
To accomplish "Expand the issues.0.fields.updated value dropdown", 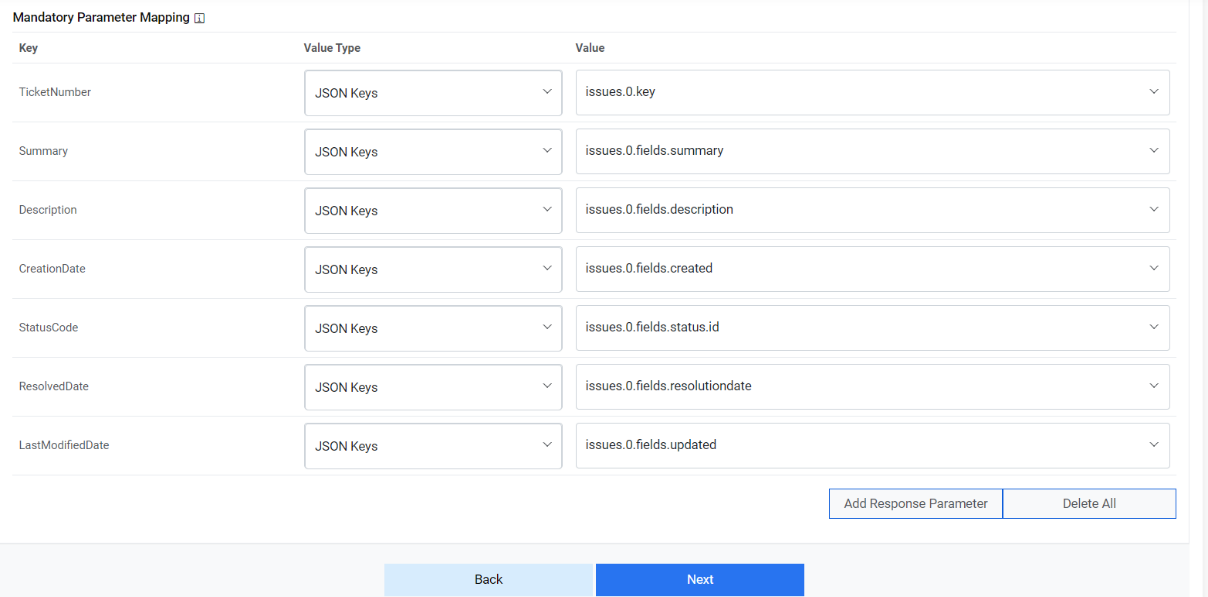I will pos(1153,445).
